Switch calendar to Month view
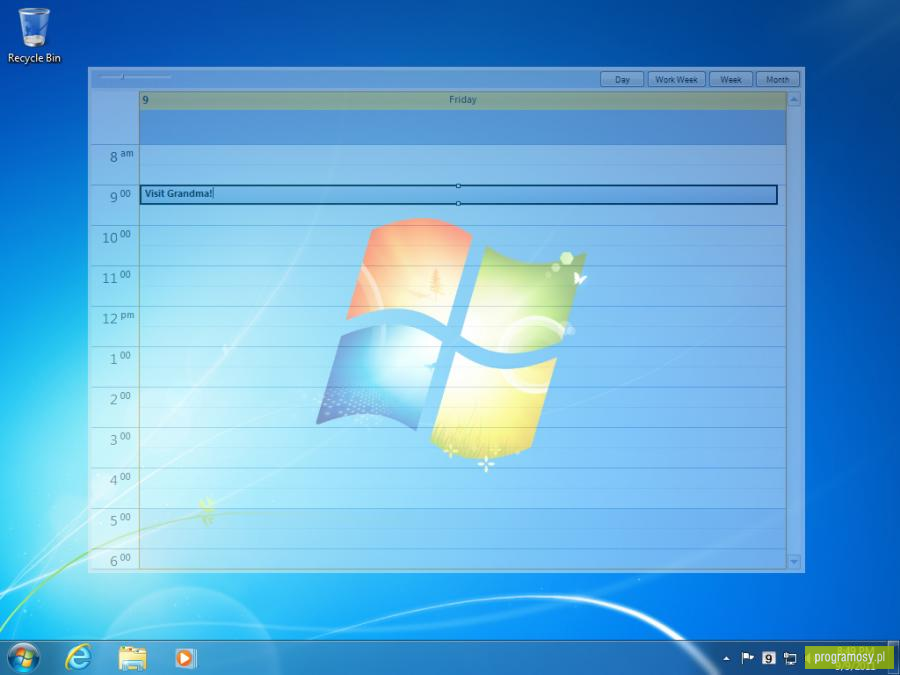This screenshot has height=675, width=900. pyautogui.click(x=777, y=79)
